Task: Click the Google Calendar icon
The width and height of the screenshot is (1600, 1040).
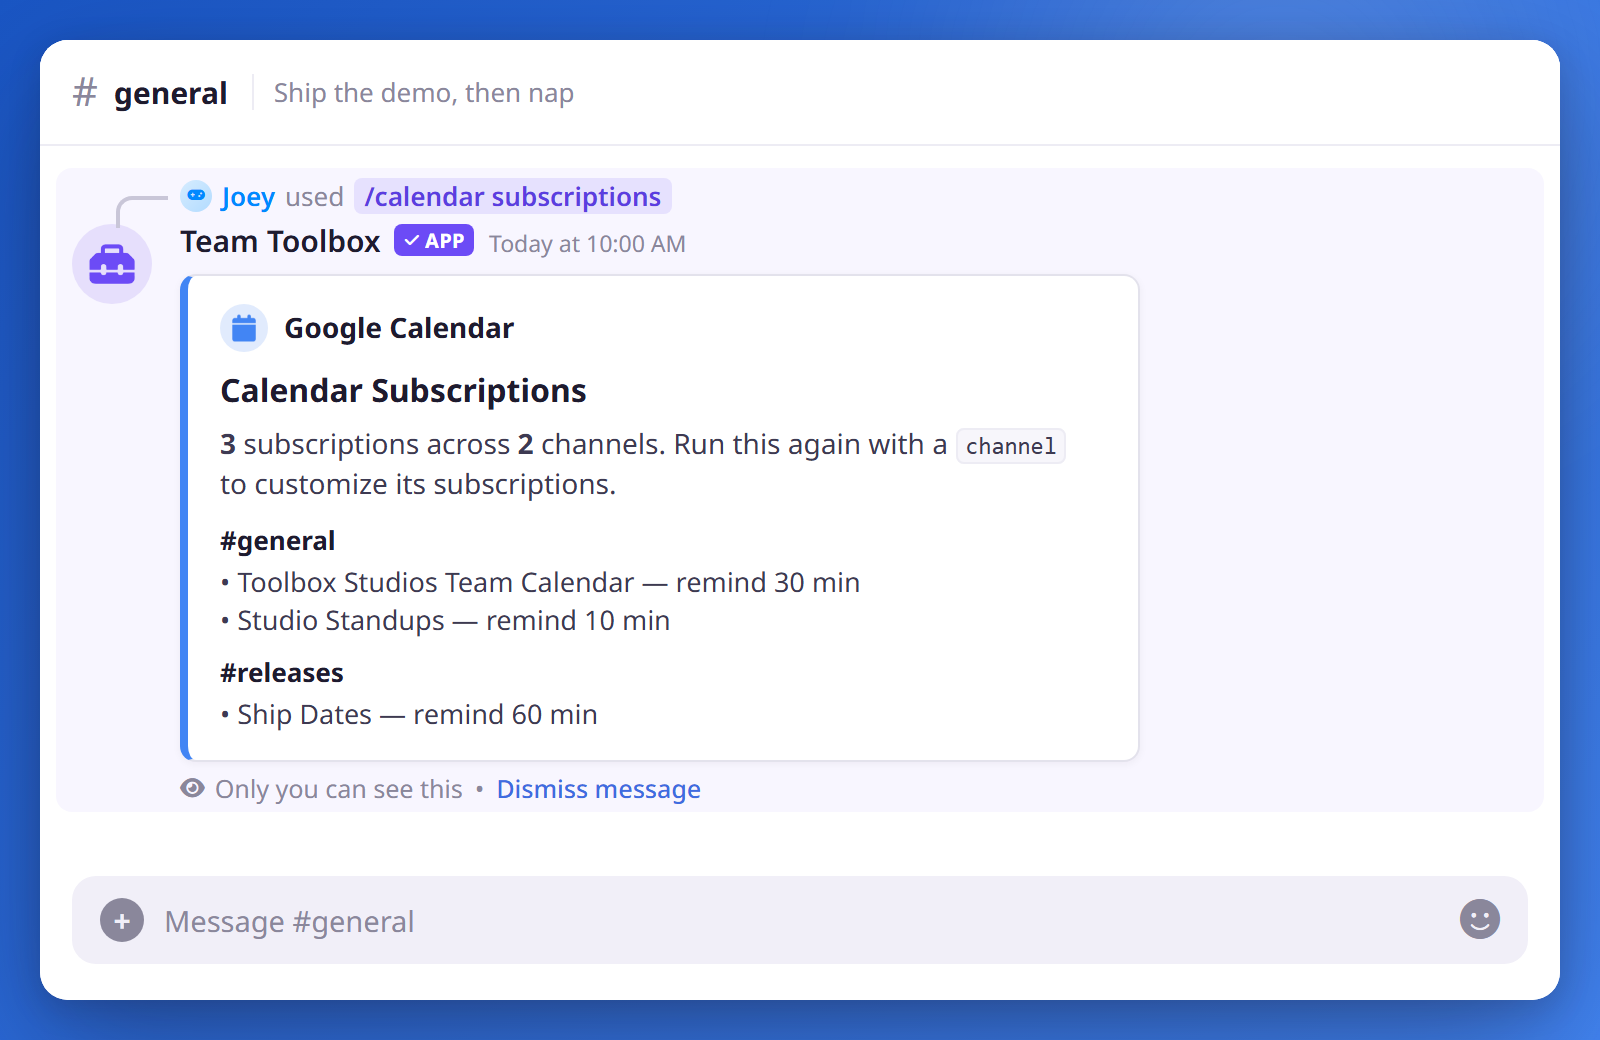Action: click(x=244, y=328)
